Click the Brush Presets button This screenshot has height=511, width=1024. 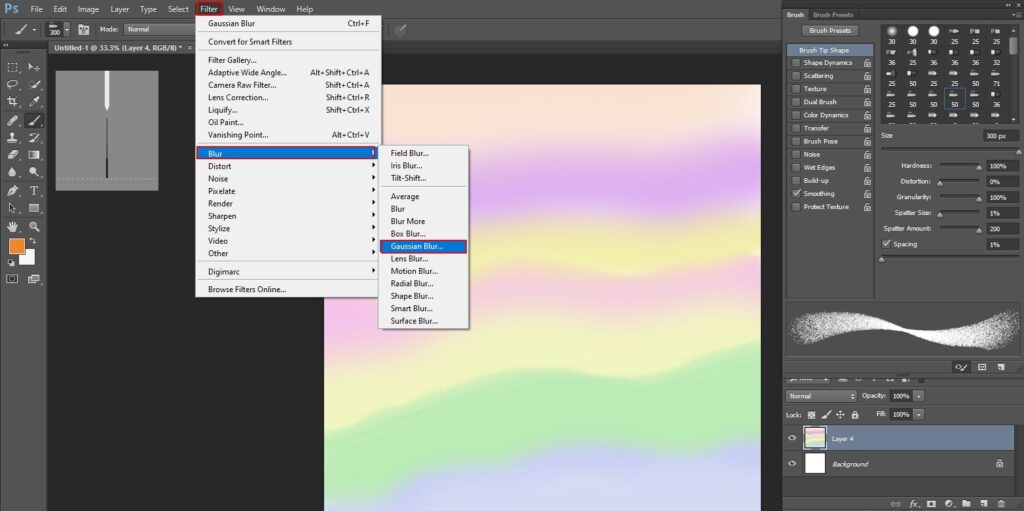click(x=830, y=31)
